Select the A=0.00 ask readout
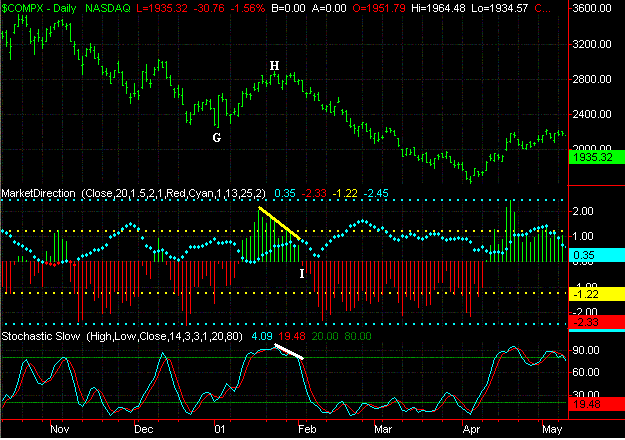625x440 pixels. [x=329, y=8]
